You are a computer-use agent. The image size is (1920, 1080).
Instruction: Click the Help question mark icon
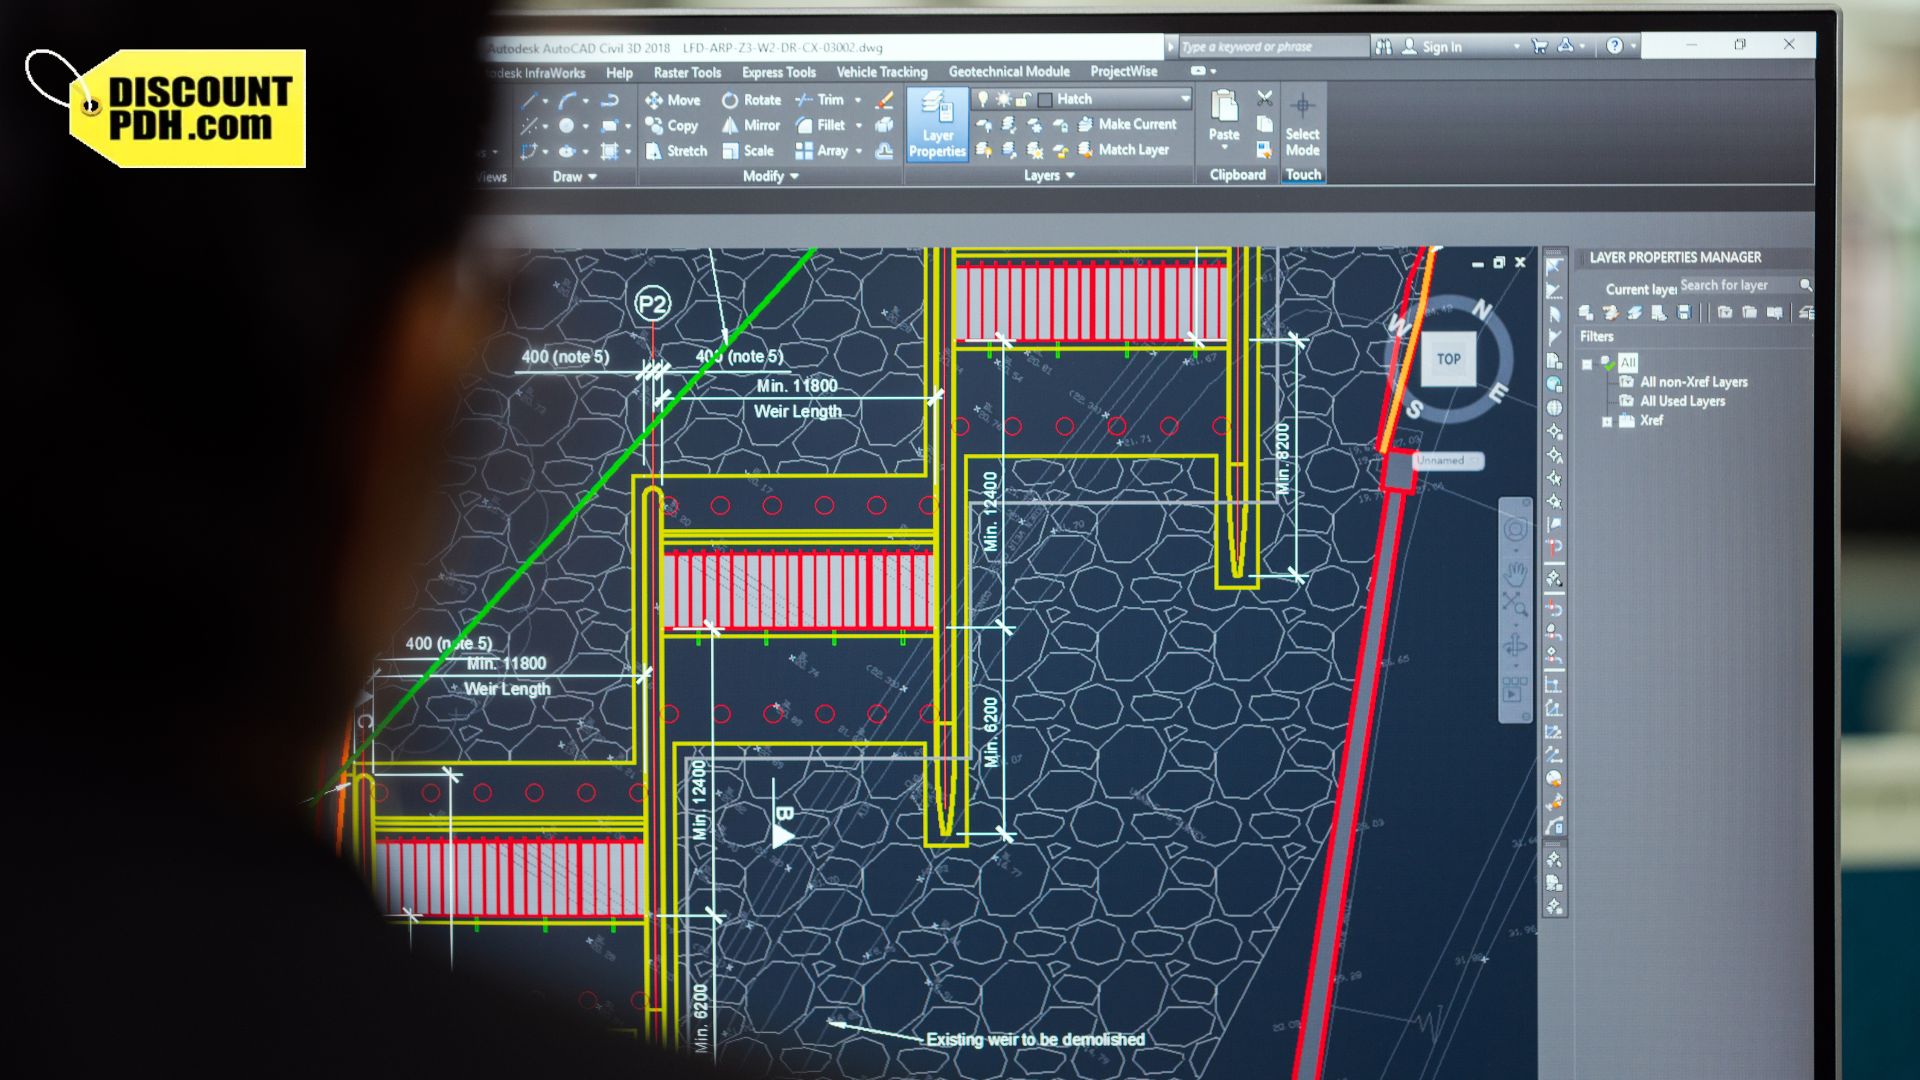tap(1614, 46)
